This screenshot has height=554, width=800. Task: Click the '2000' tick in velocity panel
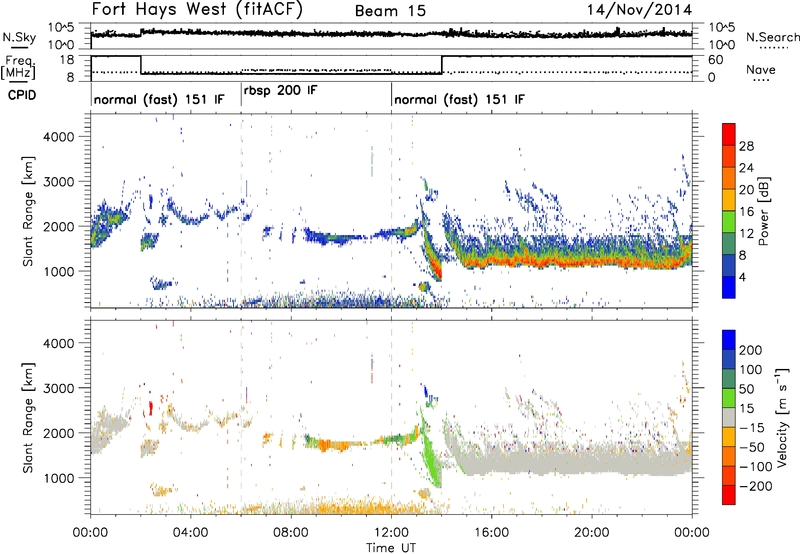[x=59, y=433]
